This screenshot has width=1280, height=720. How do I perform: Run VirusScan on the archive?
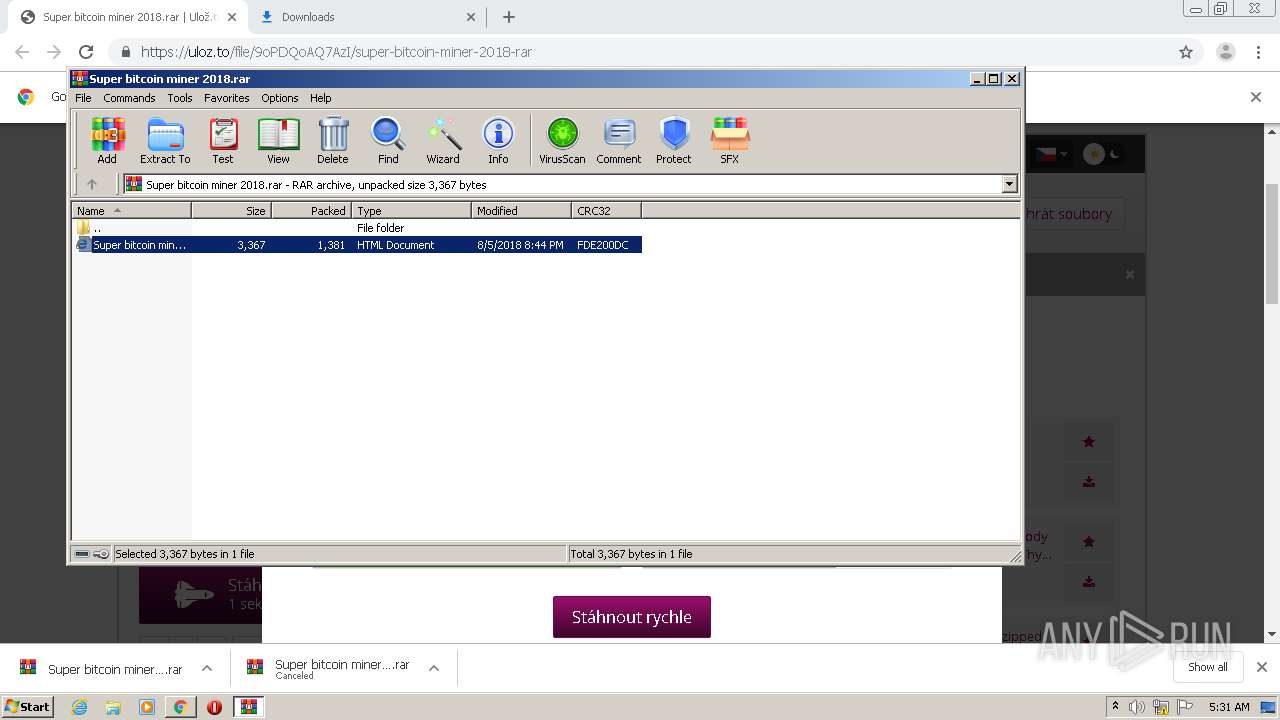point(562,140)
